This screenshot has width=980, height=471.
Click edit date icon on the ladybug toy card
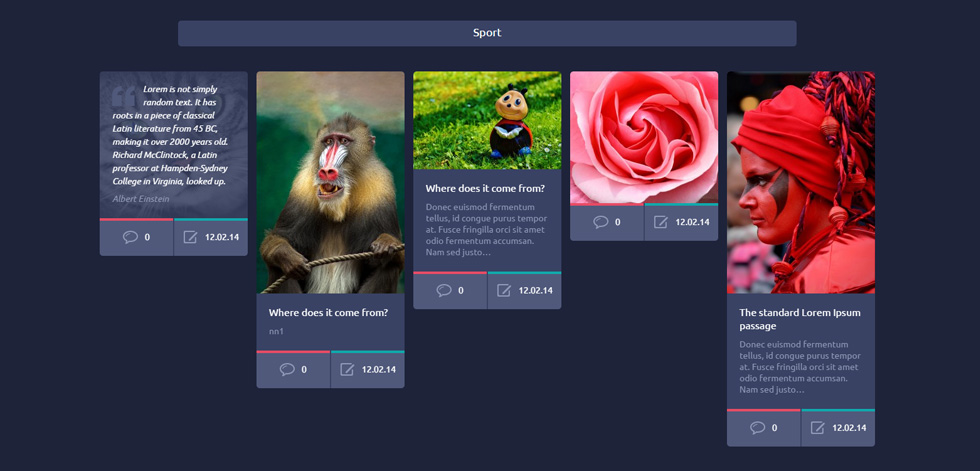[504, 290]
